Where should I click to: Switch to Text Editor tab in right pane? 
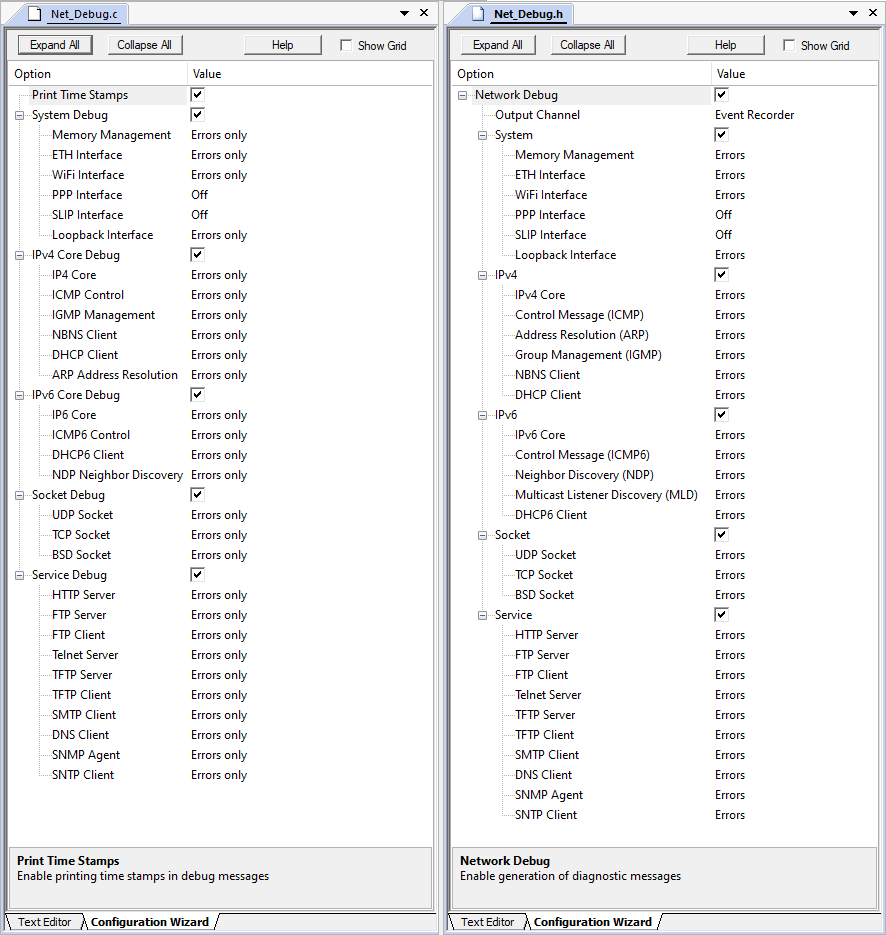click(487, 922)
